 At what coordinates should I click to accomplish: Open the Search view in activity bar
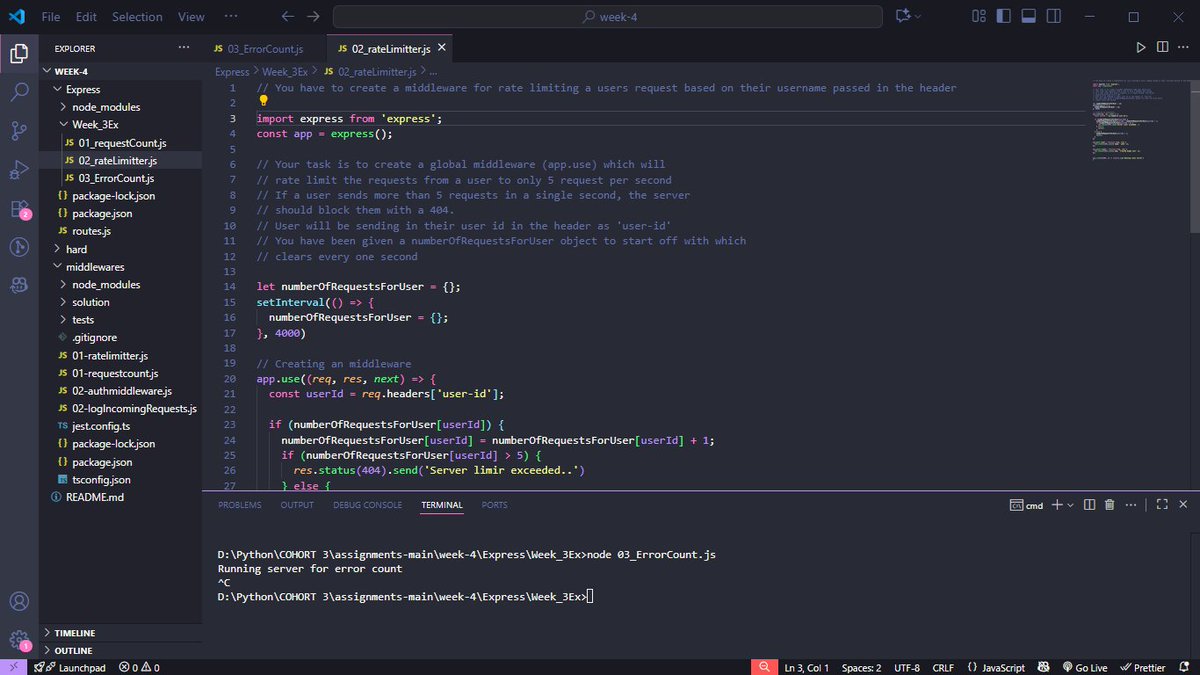(19, 92)
